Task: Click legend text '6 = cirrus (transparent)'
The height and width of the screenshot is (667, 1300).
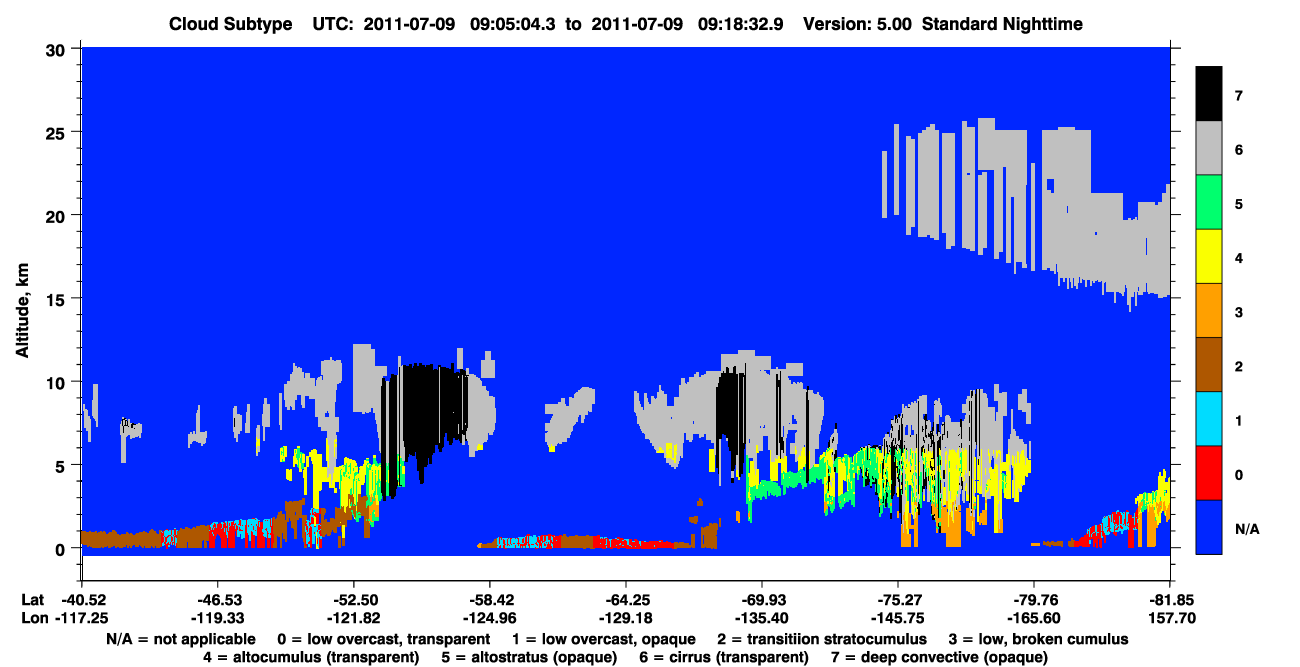Action: 725,658
